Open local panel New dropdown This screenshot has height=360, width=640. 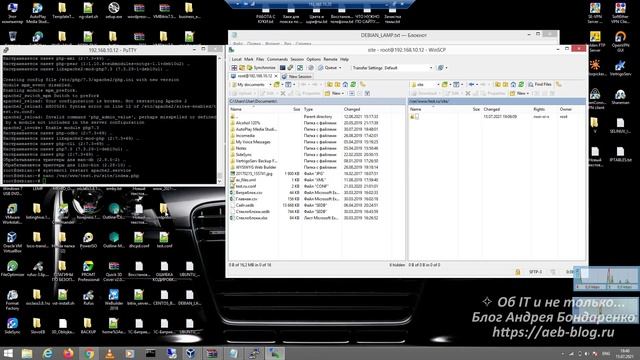(x=335, y=93)
